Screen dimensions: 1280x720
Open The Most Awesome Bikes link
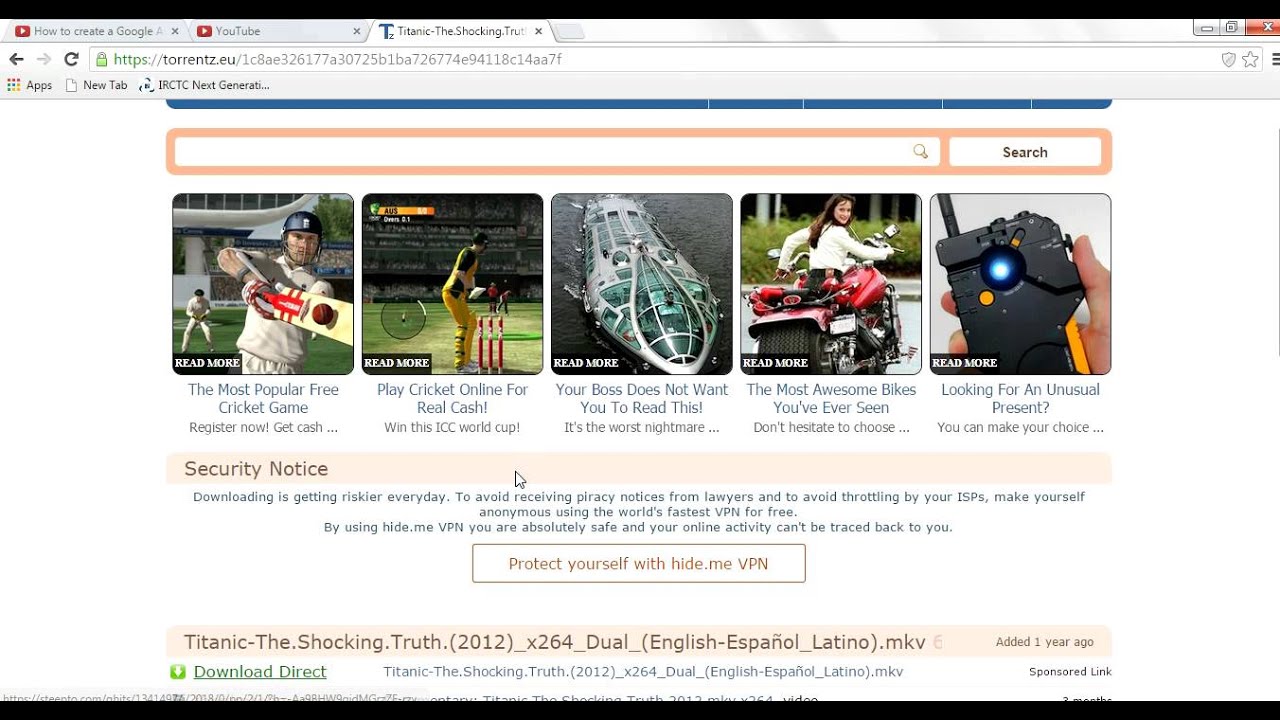point(831,398)
